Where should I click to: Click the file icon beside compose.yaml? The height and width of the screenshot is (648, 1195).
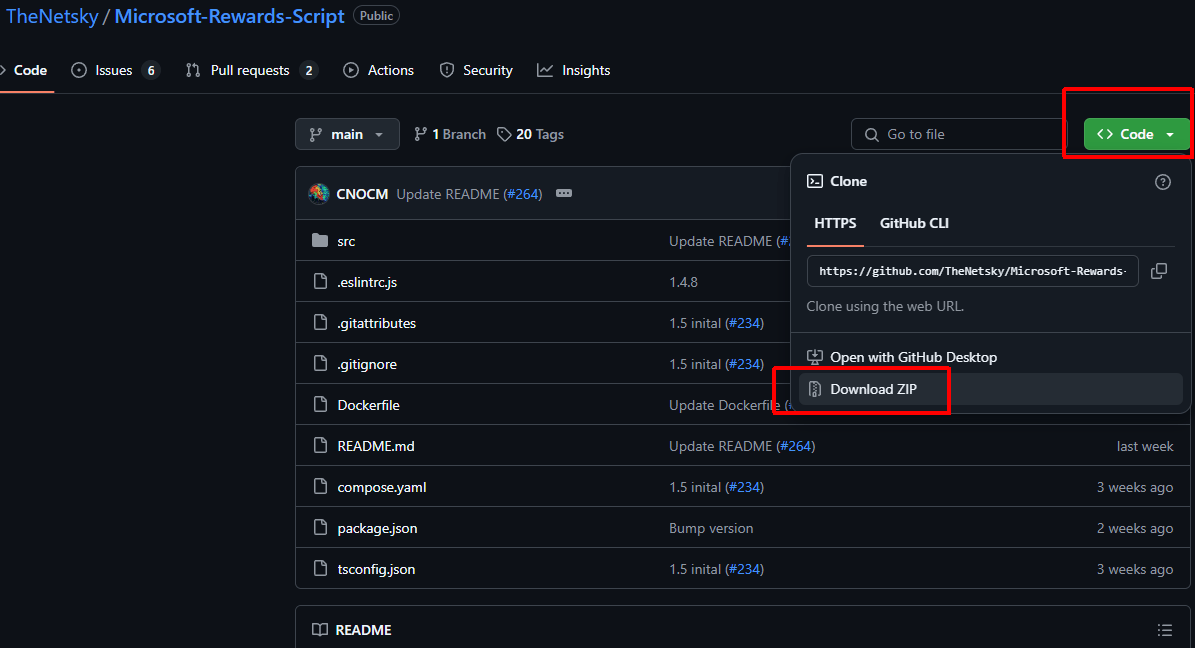coord(320,487)
